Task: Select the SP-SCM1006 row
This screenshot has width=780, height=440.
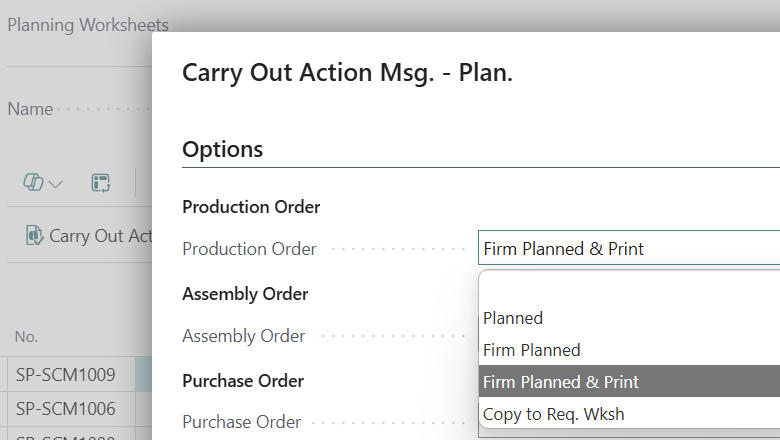Action: point(66,408)
